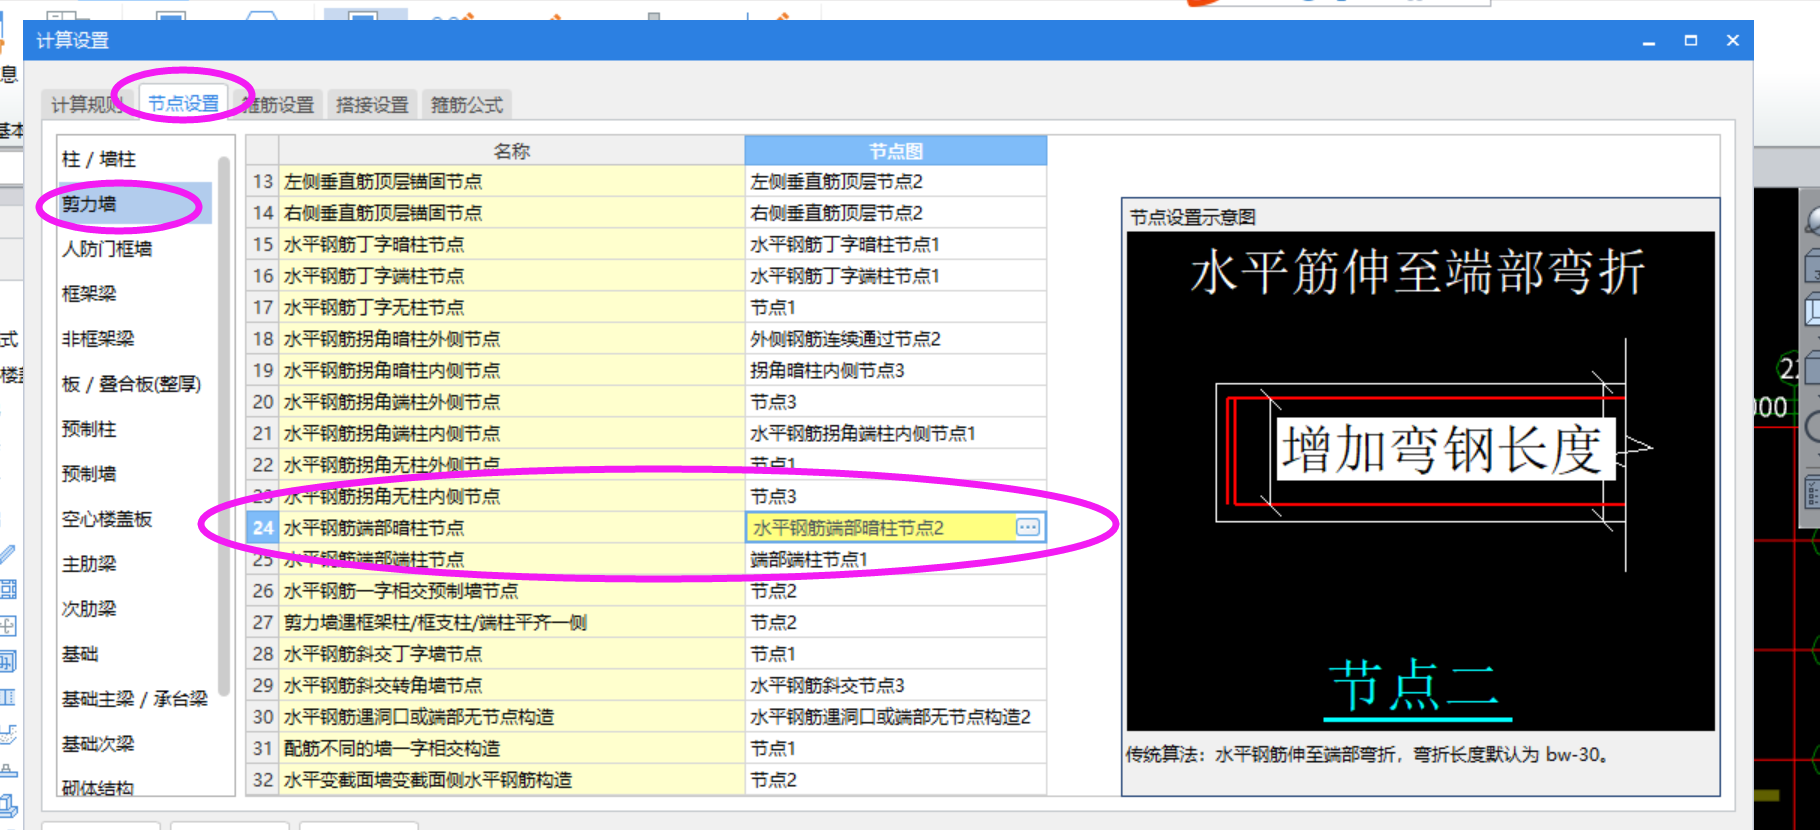Select row 26 水平钢筋一字相交预制墙节点

[x=511, y=591]
